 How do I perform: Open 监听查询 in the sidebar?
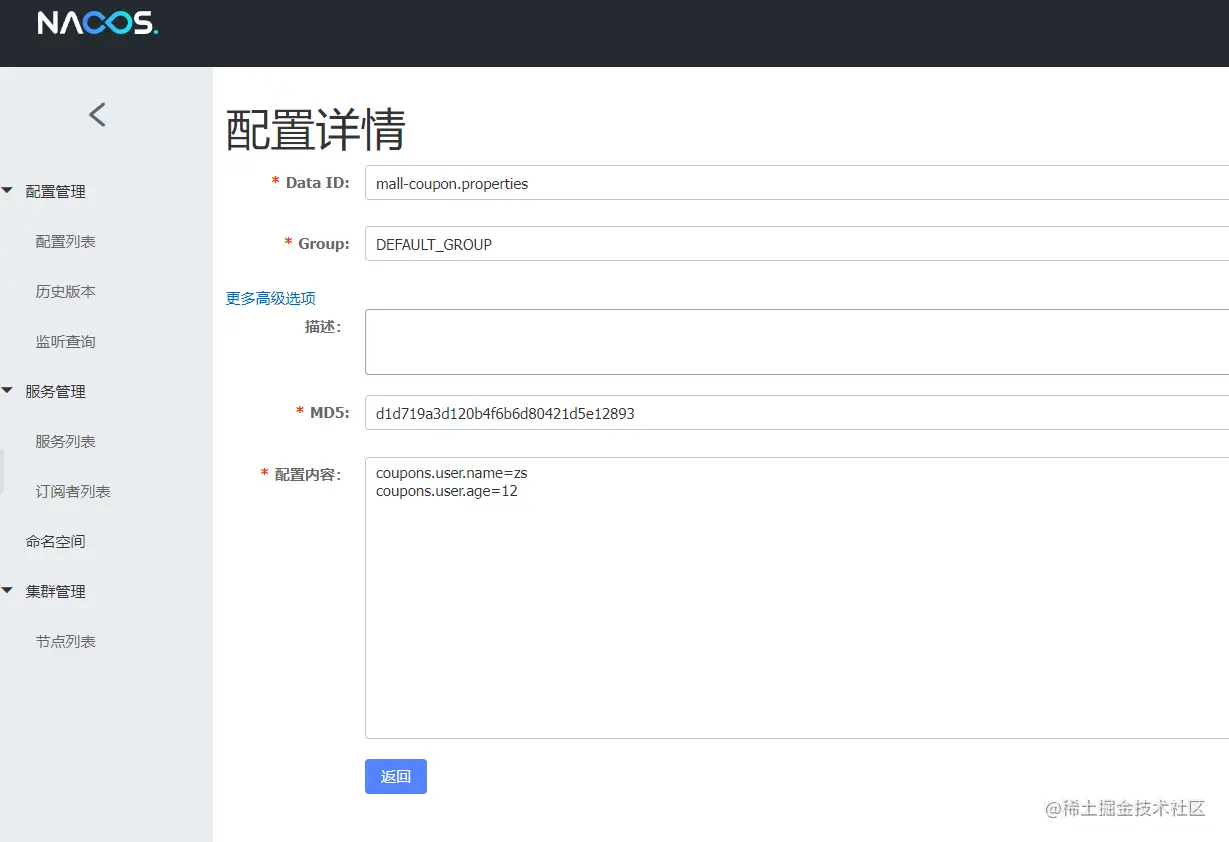click(x=66, y=342)
